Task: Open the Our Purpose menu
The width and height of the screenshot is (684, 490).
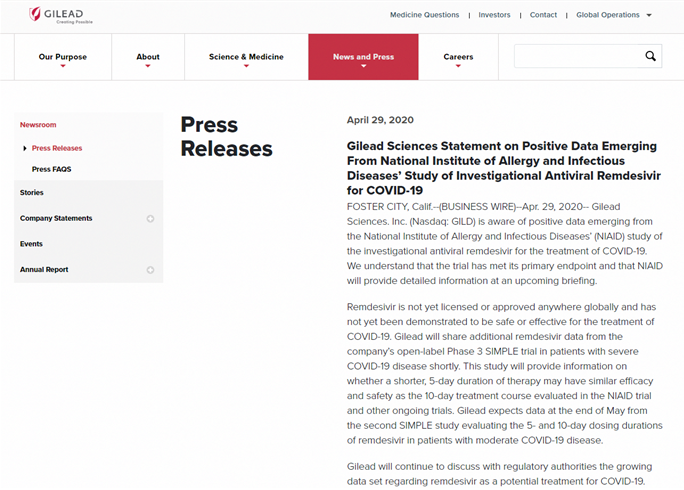Action: coord(63,57)
